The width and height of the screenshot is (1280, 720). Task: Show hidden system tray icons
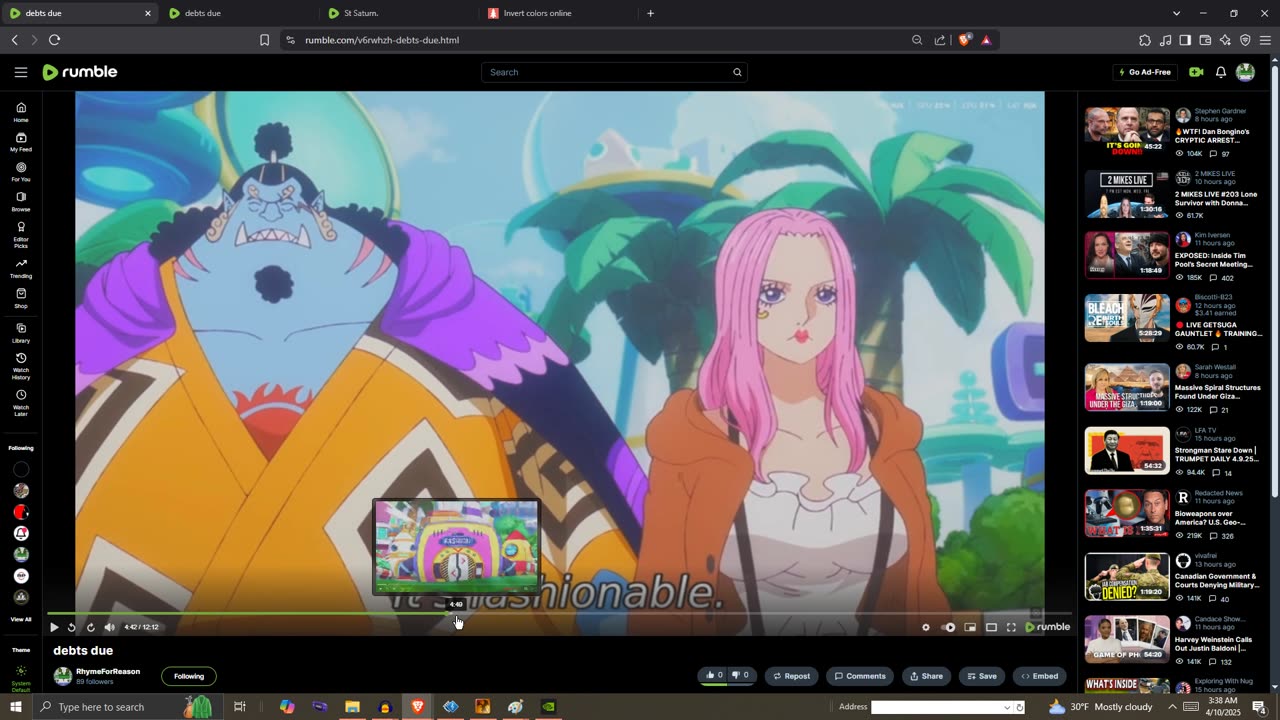click(x=1173, y=707)
